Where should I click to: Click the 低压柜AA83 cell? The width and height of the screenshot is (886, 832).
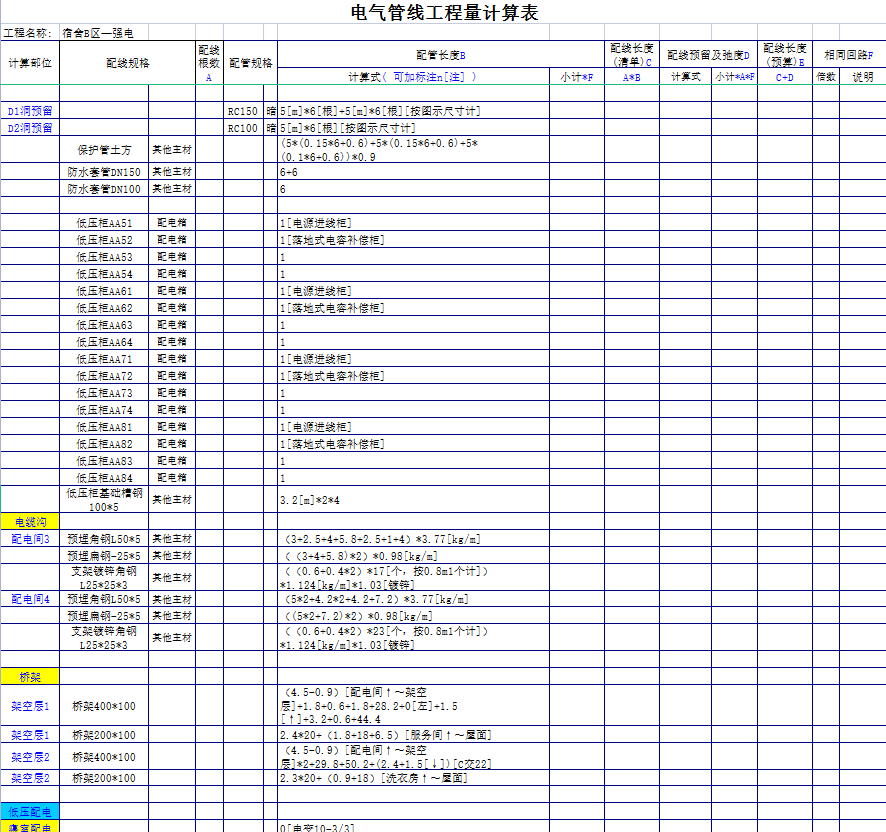point(104,461)
